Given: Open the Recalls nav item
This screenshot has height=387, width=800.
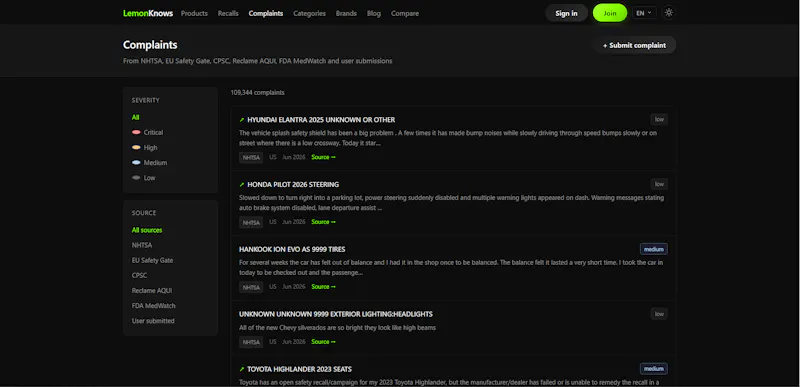Looking at the screenshot, I should point(228,13).
